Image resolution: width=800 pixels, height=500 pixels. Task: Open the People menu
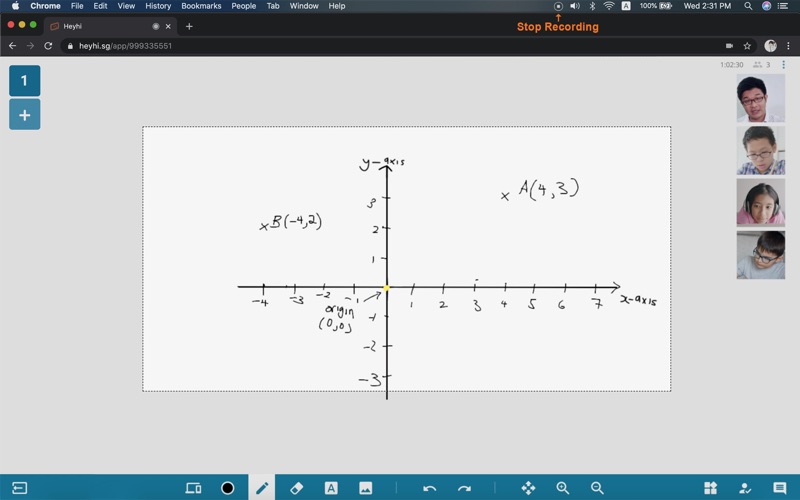point(243,6)
